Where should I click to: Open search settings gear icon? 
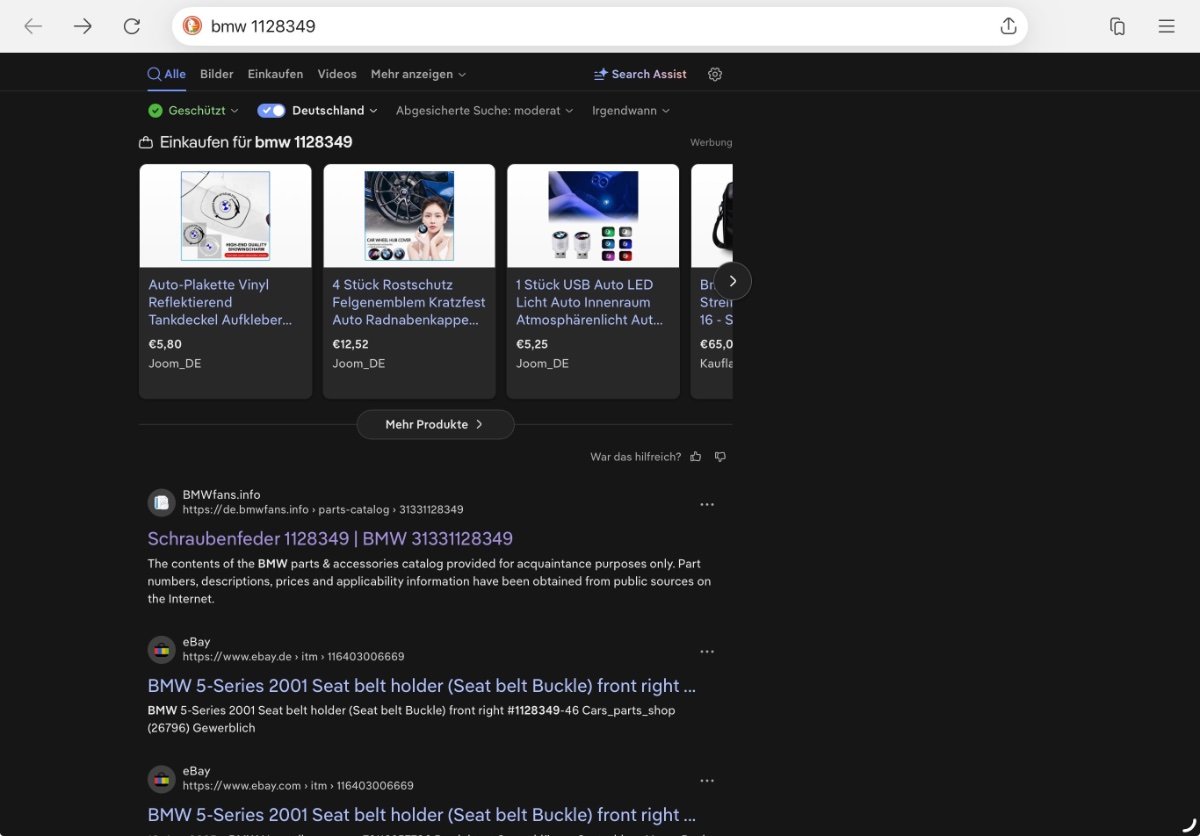coord(715,74)
